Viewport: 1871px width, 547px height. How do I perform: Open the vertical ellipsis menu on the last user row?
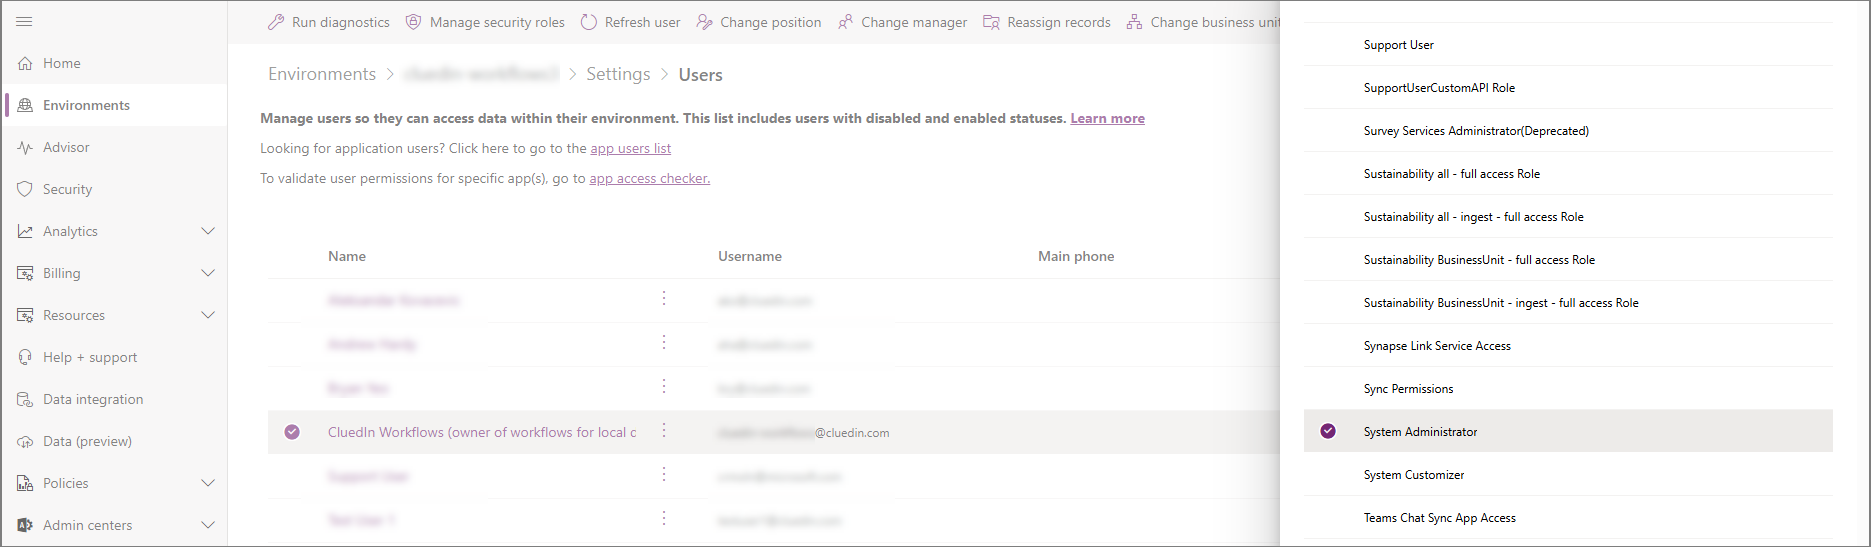click(664, 519)
